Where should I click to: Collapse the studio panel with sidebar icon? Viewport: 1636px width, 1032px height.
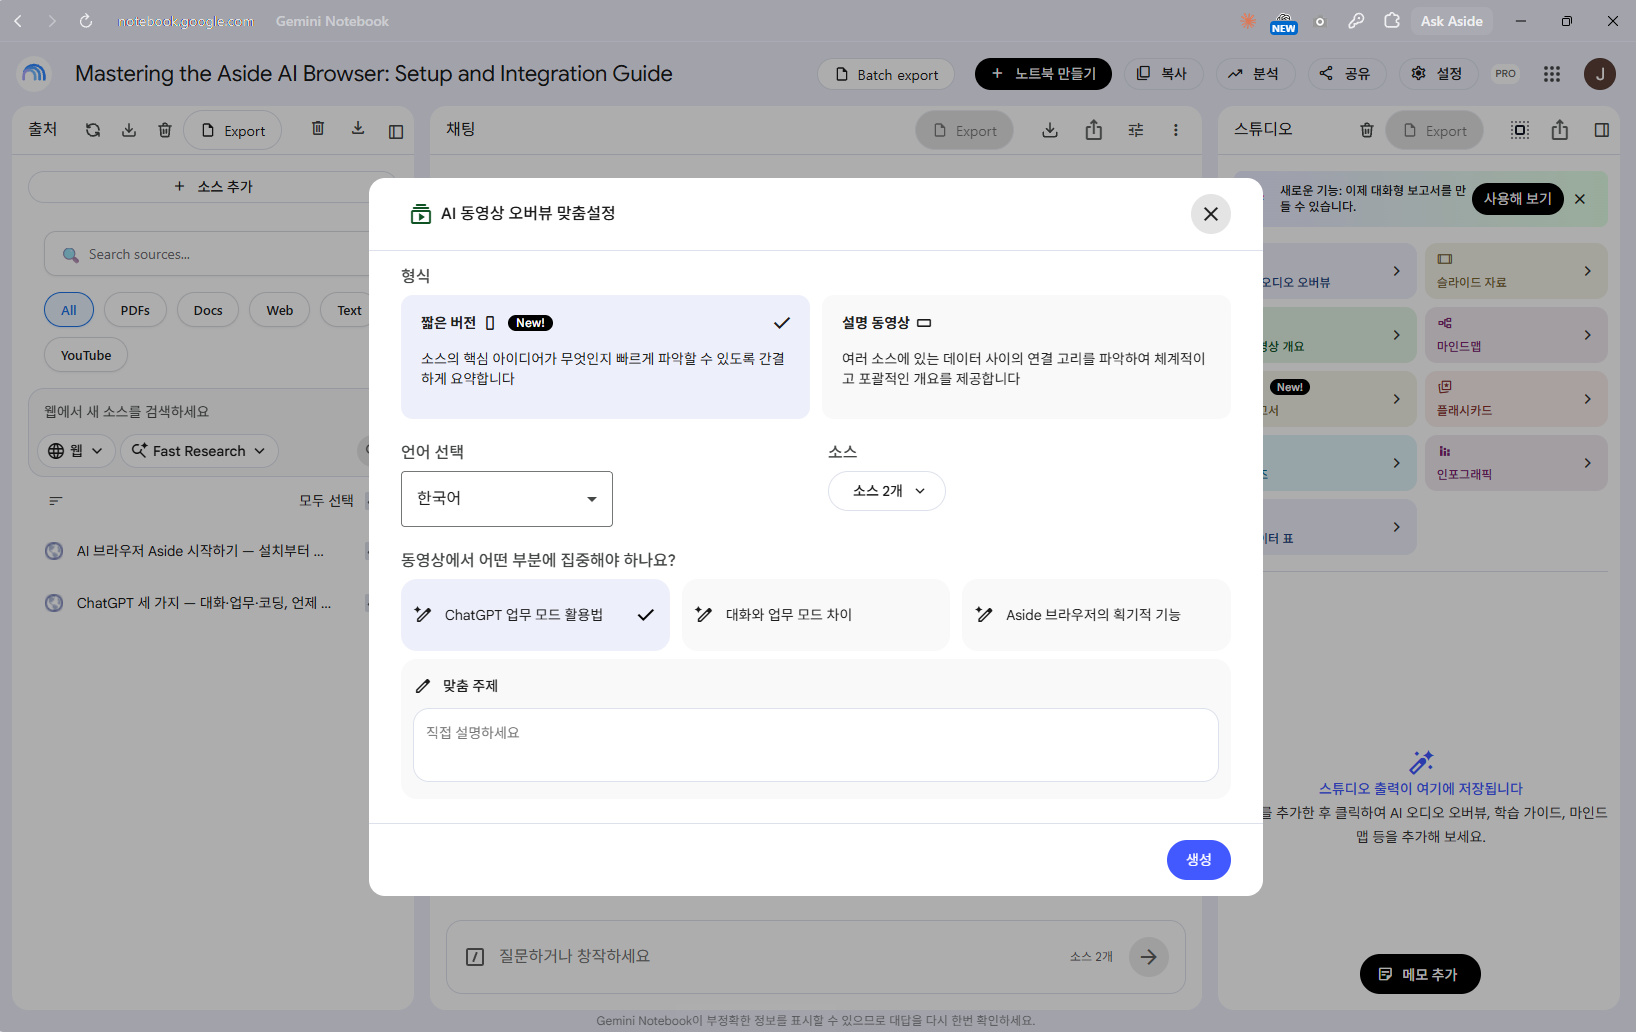(1602, 130)
